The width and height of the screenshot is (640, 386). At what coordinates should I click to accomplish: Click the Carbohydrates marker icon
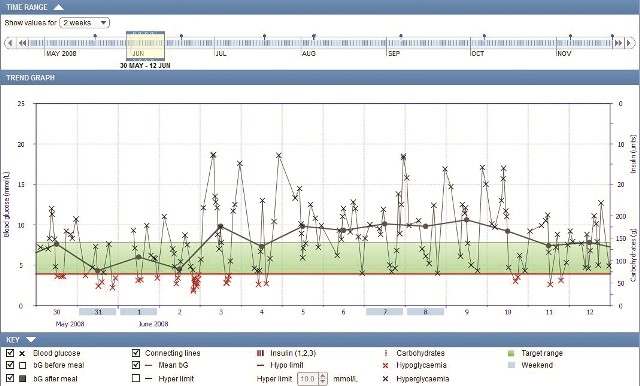tap(386, 353)
